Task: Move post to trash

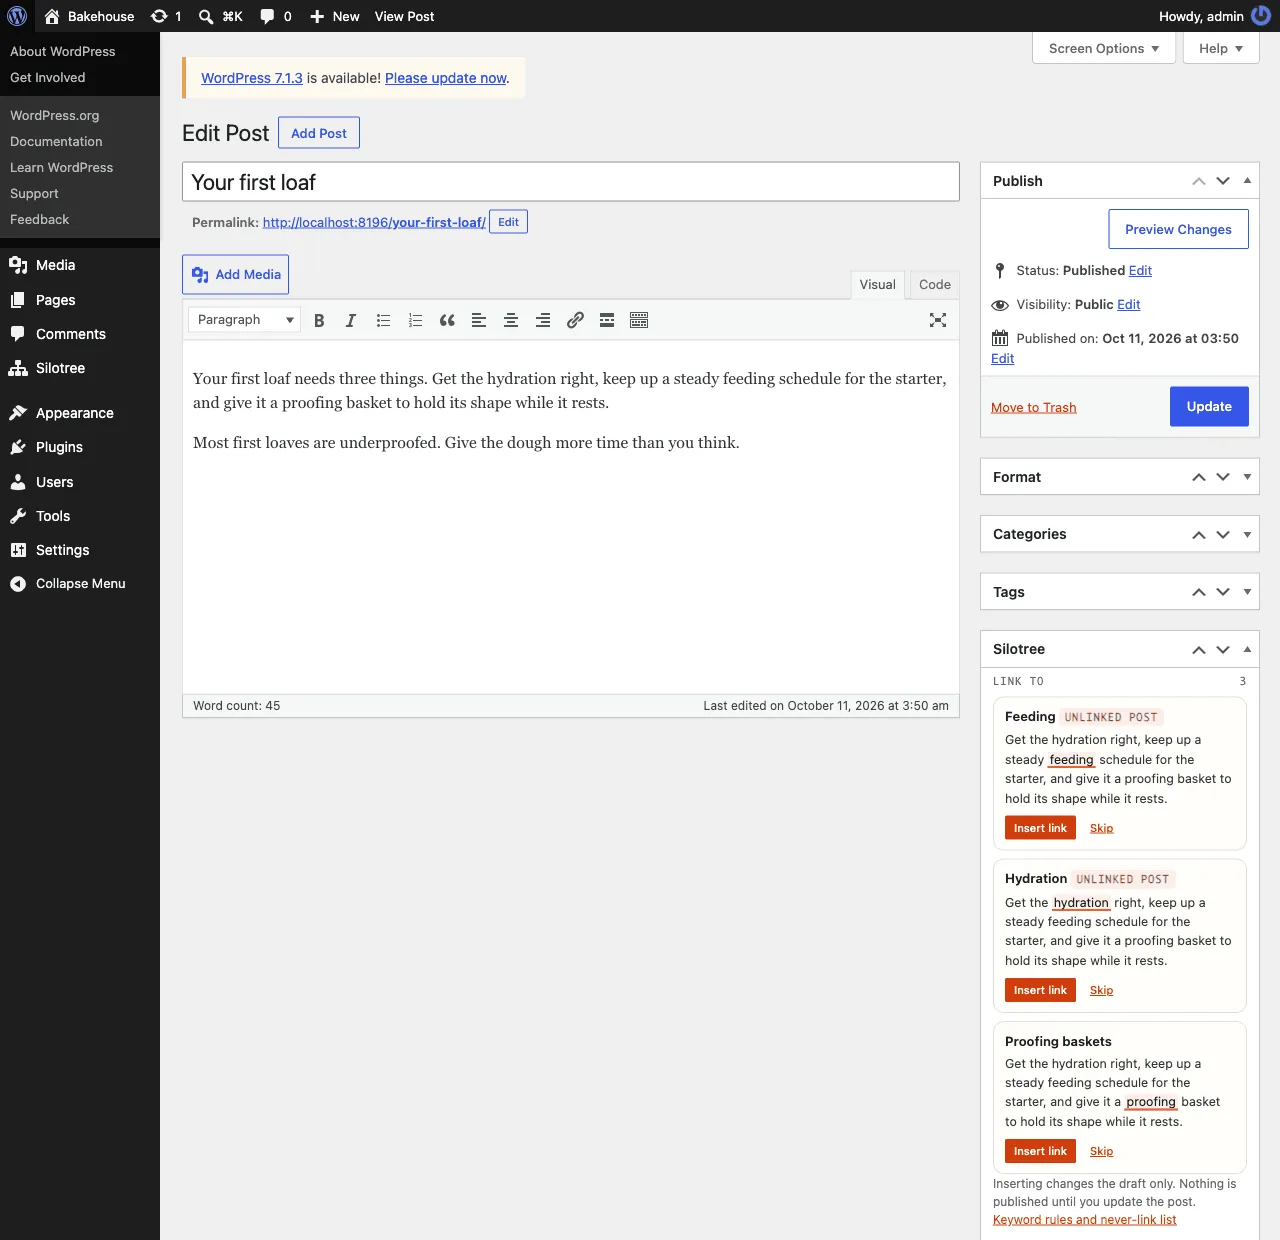Action: [x=1034, y=407]
